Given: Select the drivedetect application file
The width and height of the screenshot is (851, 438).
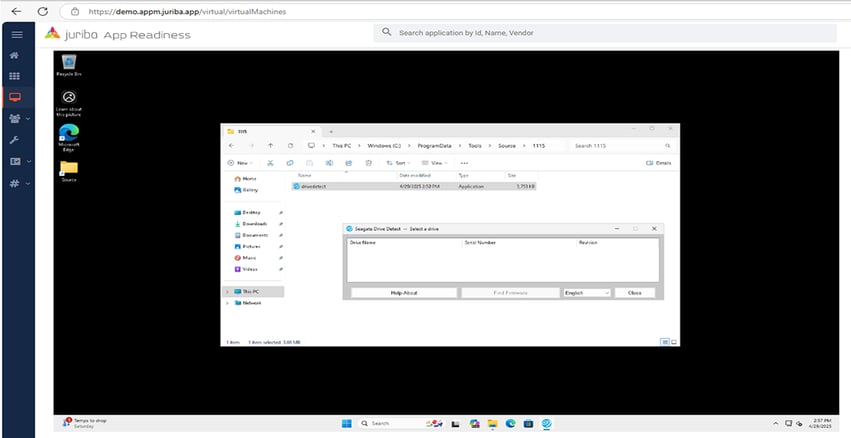Looking at the screenshot, I should (312, 186).
